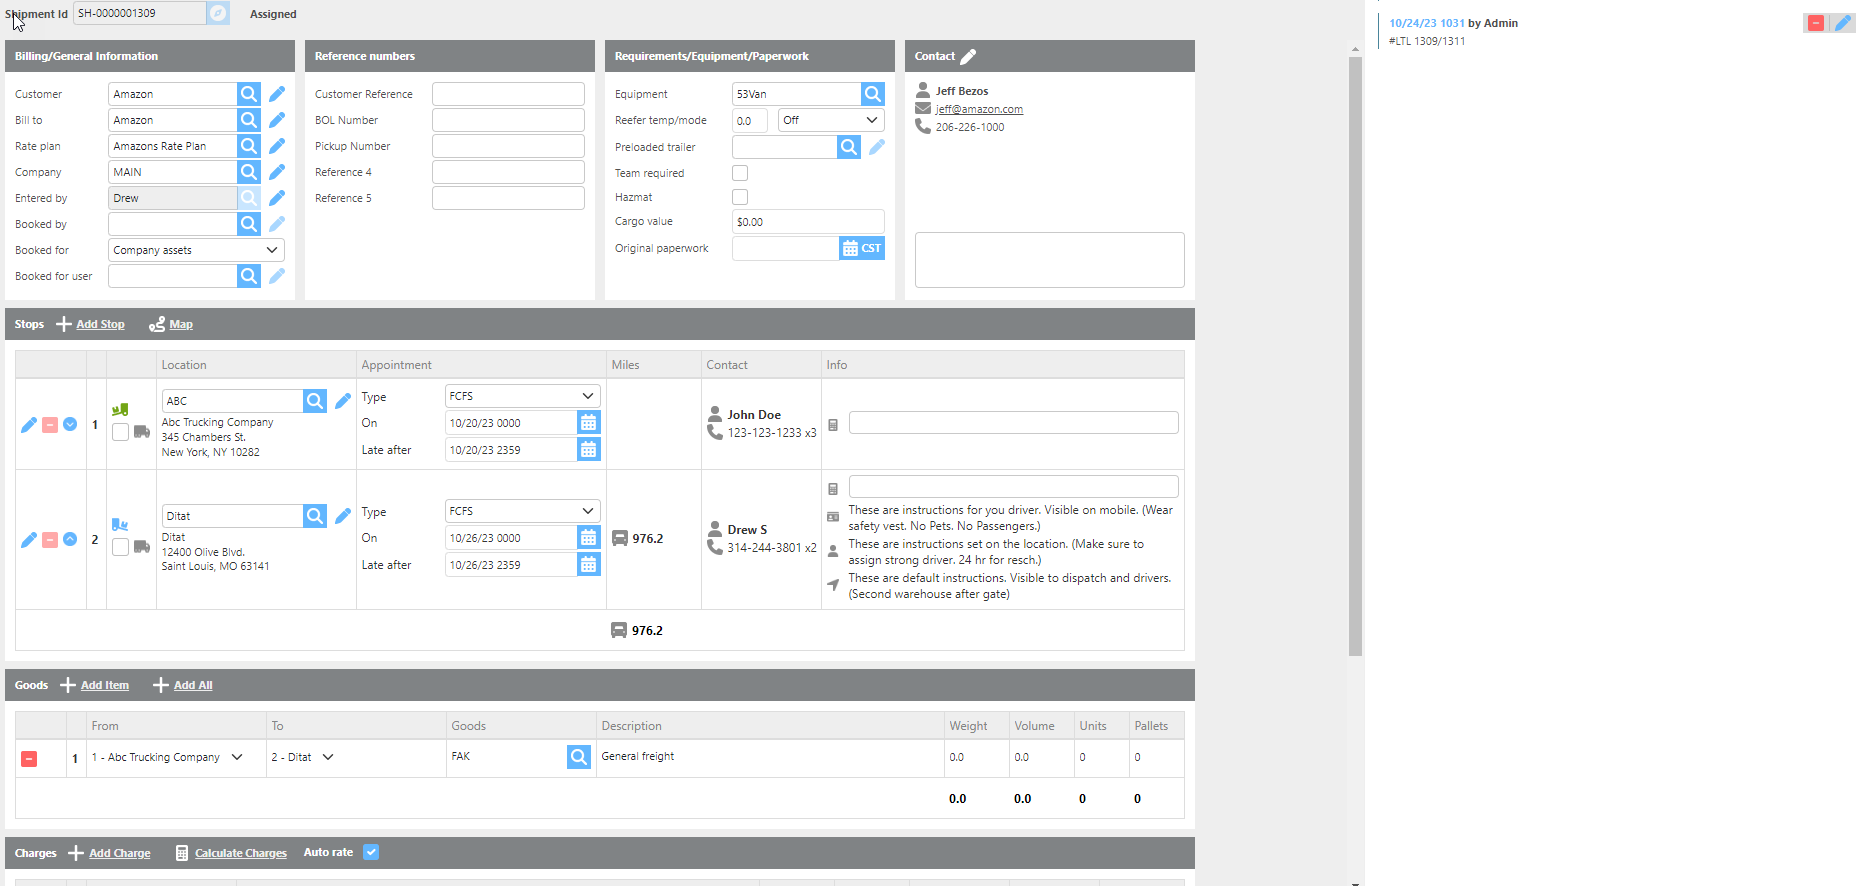The width and height of the screenshot is (1860, 886).
Task: Click the search icon next to Customer field
Action: 249,94
